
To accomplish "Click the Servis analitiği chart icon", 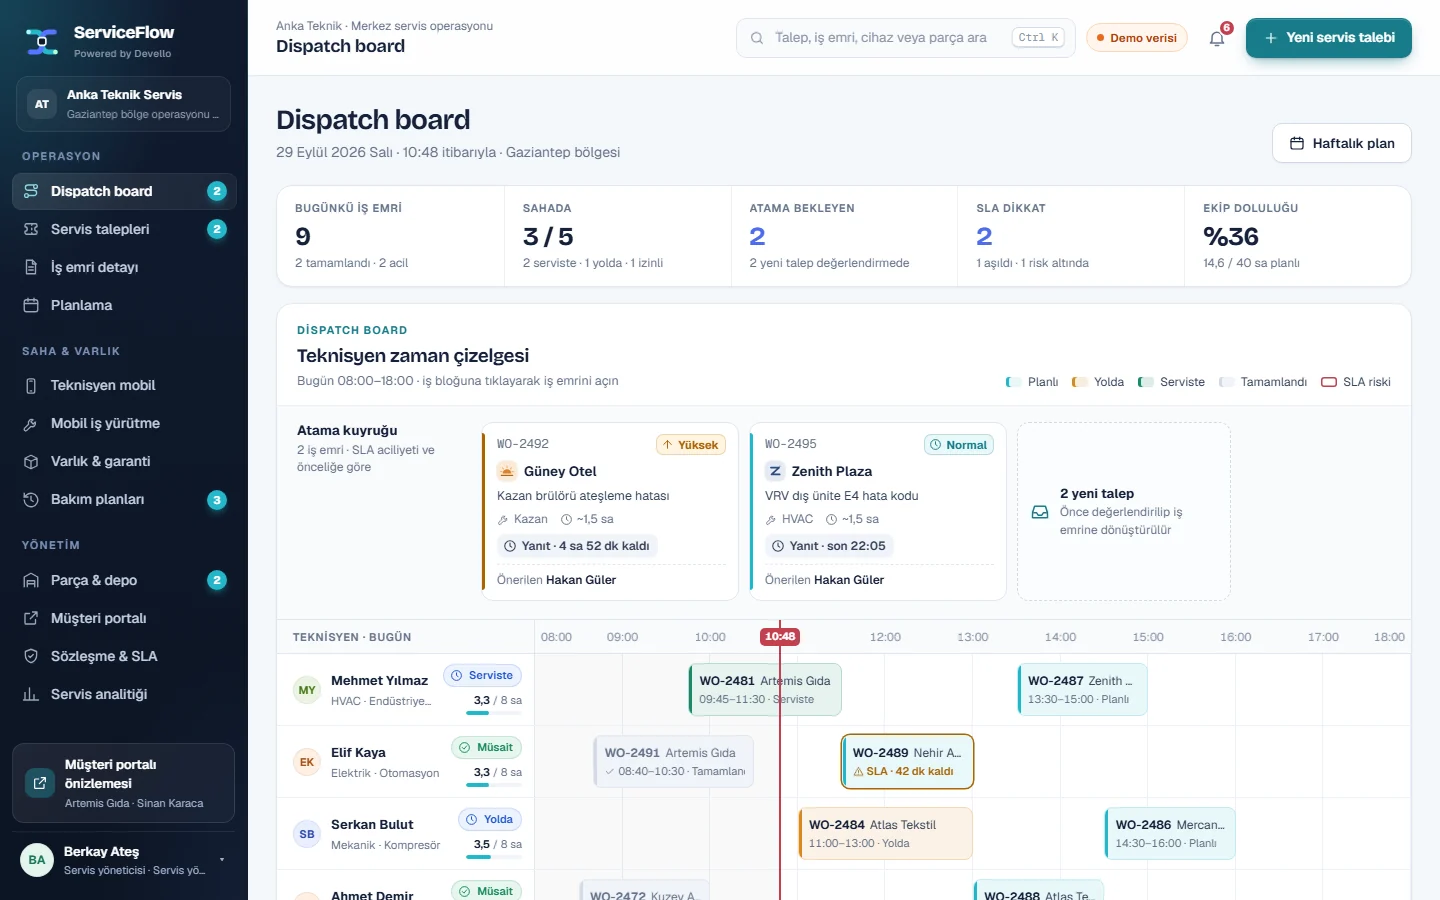I will pos(31,694).
